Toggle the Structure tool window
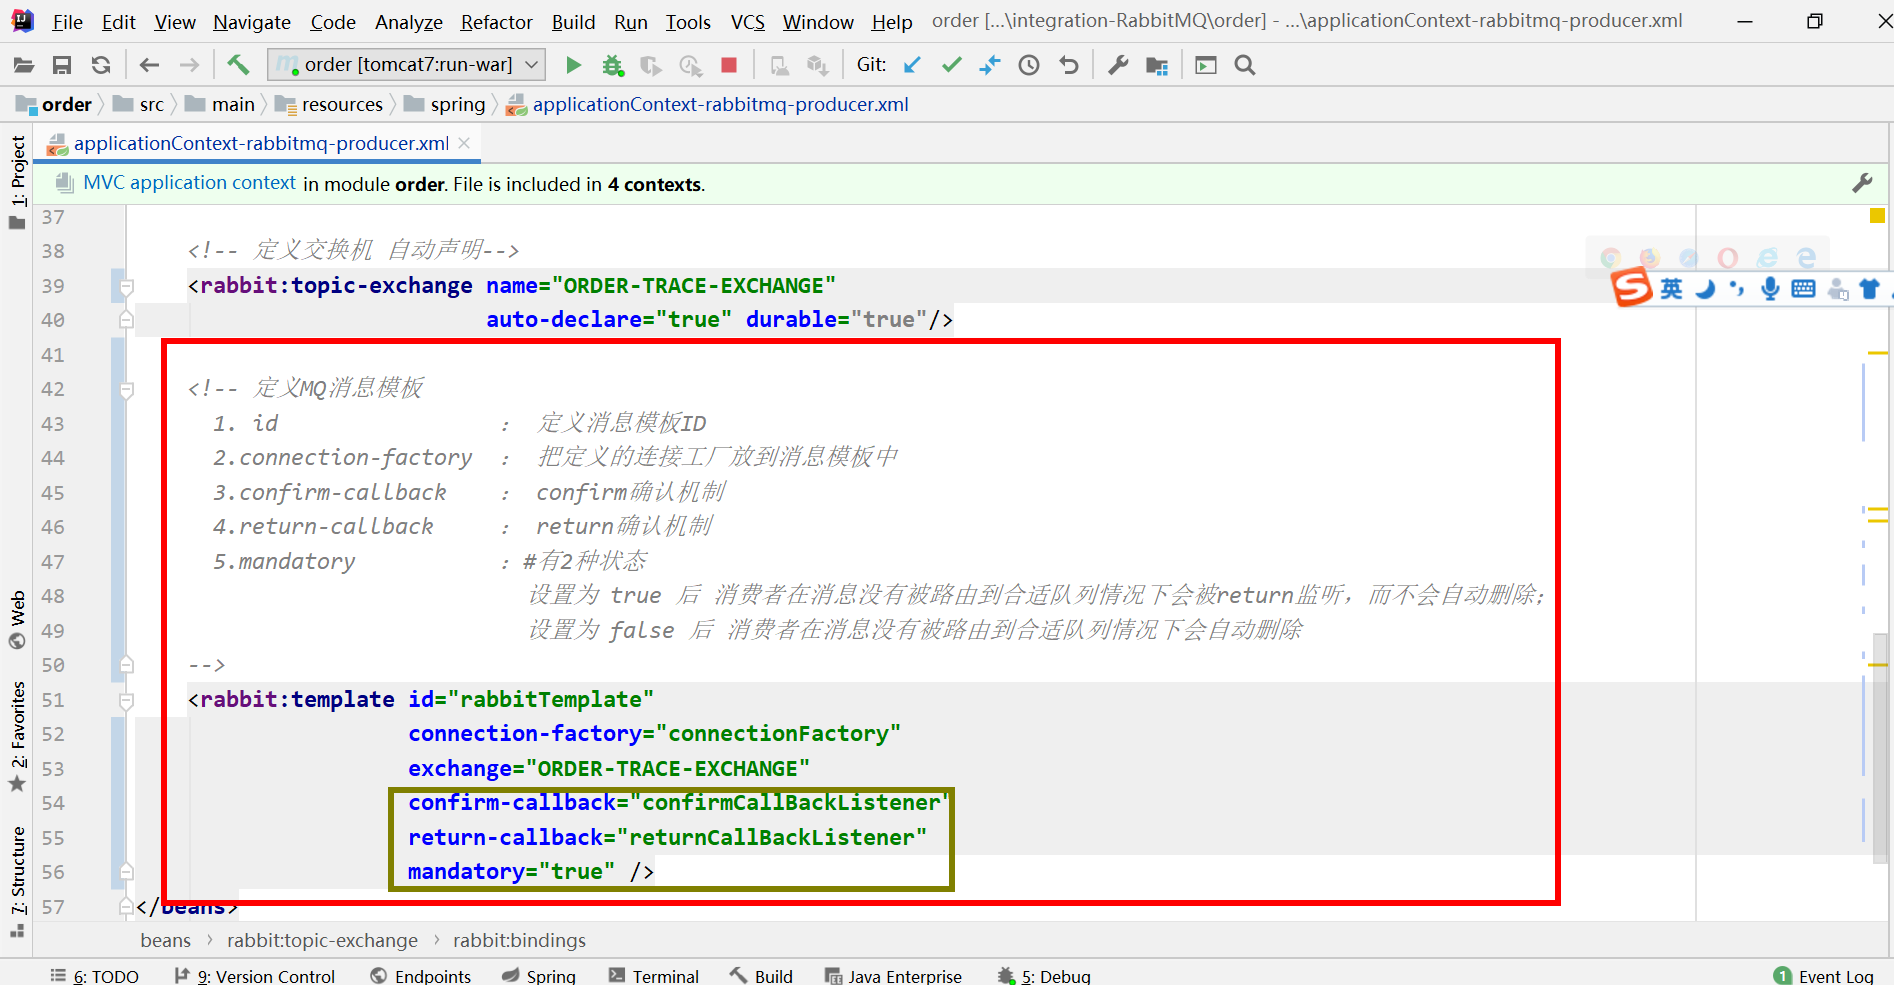This screenshot has height=985, width=1894. 18,882
